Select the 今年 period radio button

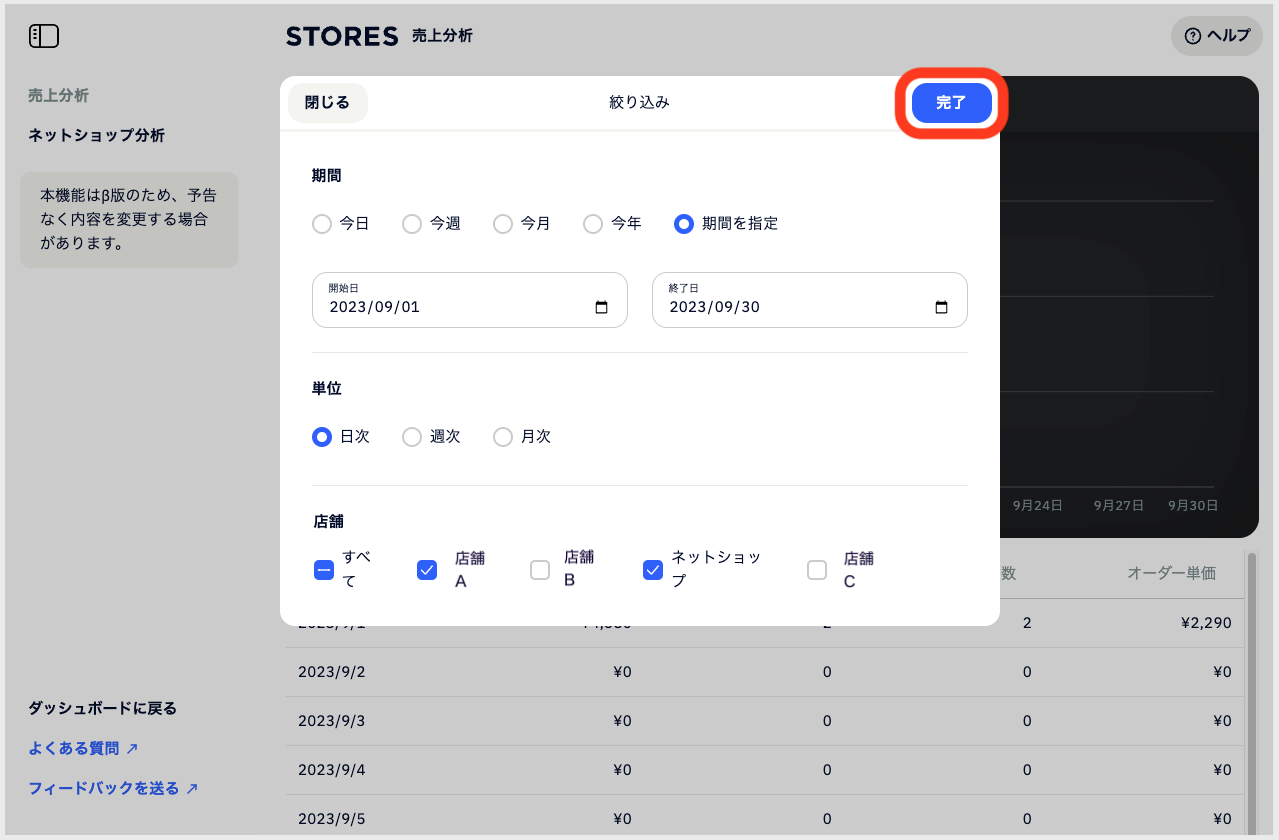pos(593,224)
